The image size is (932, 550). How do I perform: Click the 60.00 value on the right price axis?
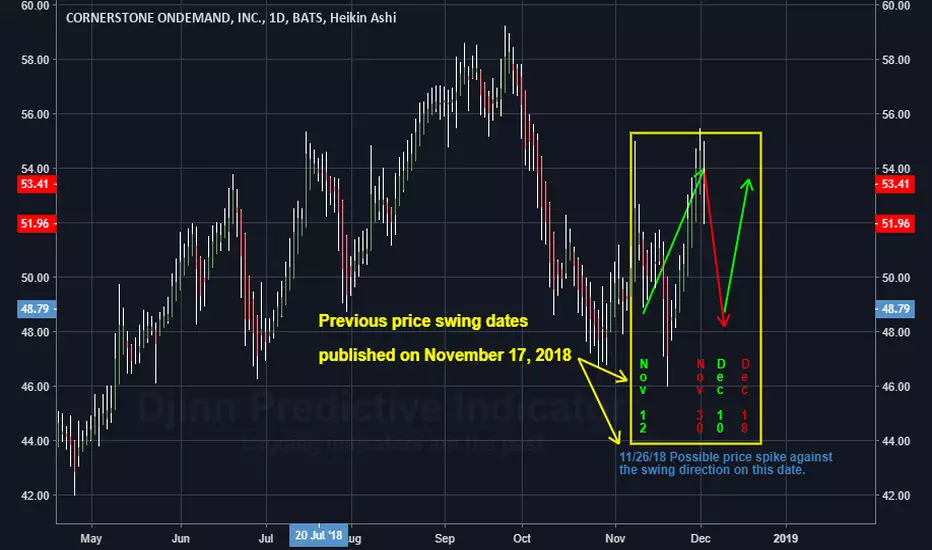(896, 6)
